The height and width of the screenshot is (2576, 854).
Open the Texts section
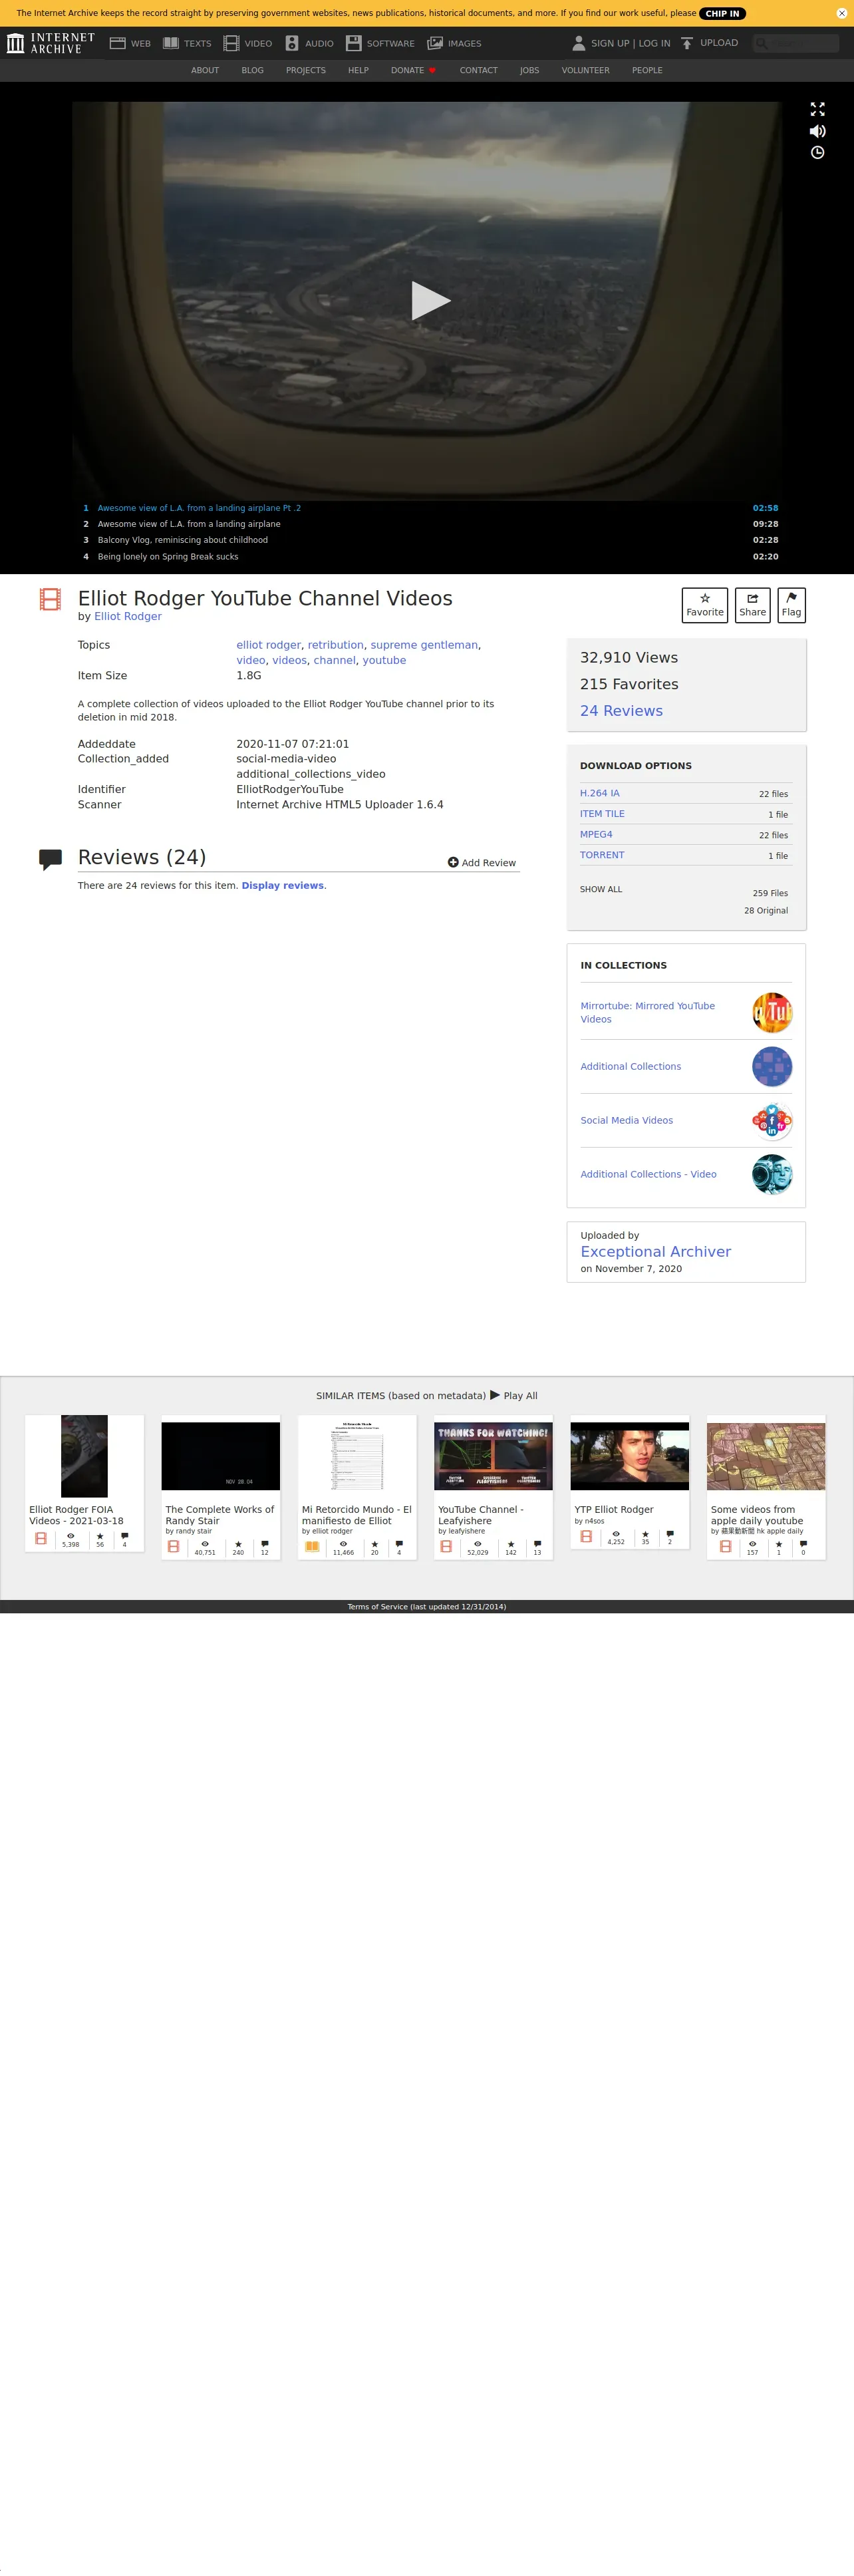(187, 43)
